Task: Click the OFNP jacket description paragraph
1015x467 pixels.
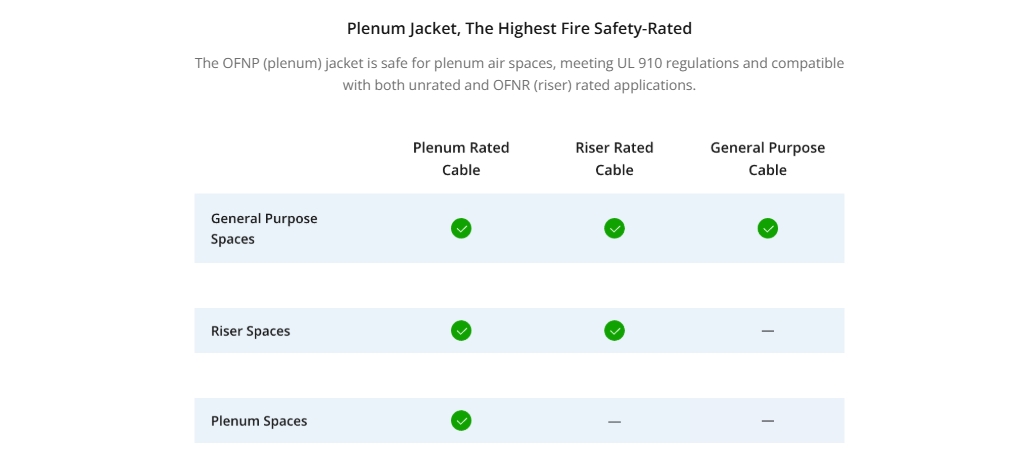Action: coord(519,74)
